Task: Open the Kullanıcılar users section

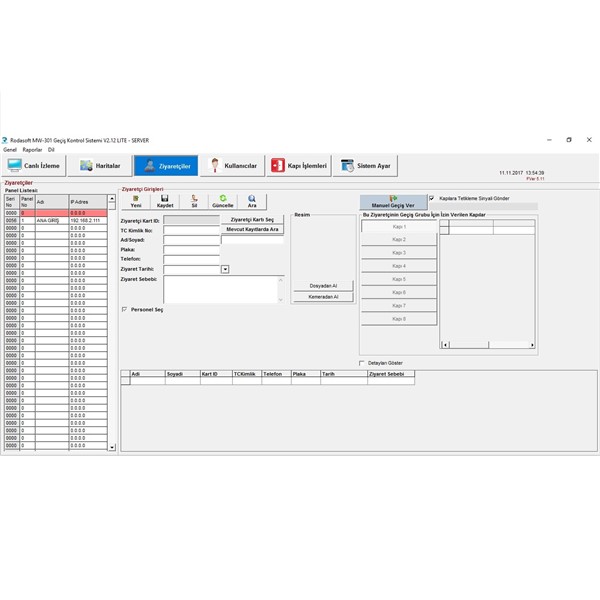Action: click(x=233, y=166)
